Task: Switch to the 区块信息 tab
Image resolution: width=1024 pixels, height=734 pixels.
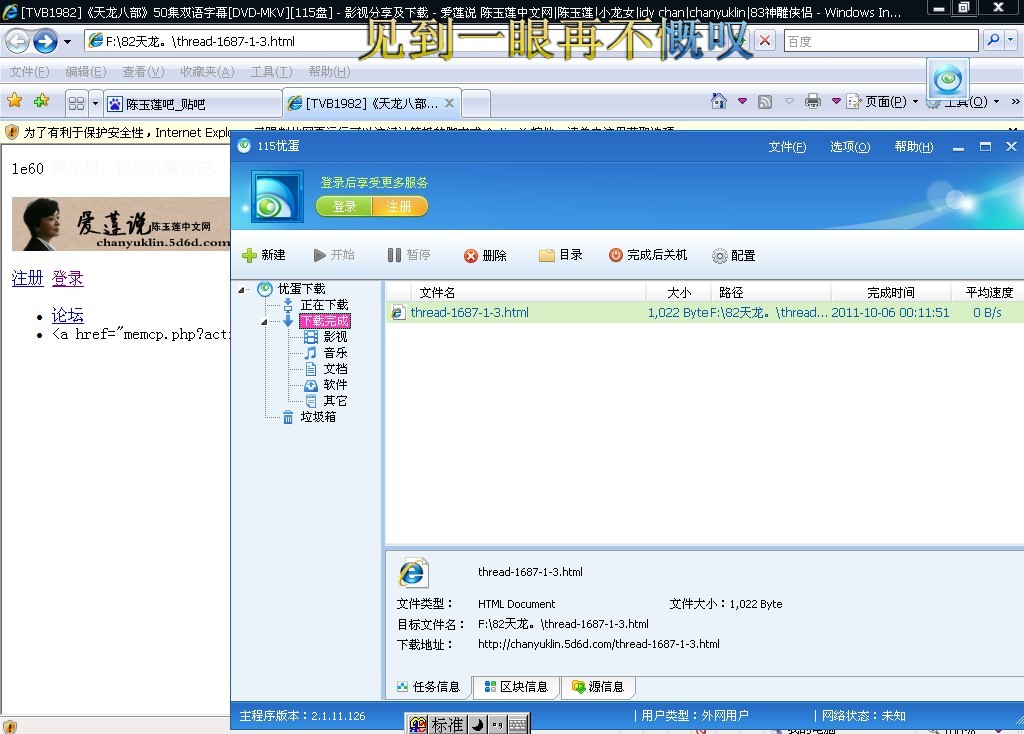Action: (x=516, y=687)
